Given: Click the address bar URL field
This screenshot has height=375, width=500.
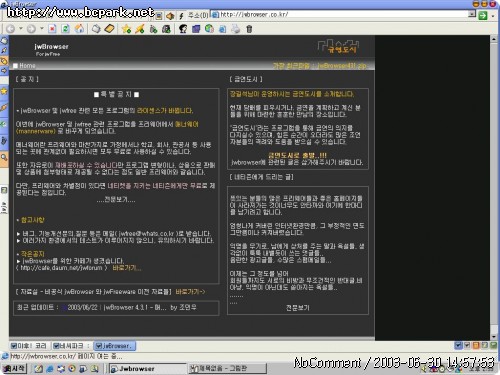Looking at the screenshot, I should point(340,14).
